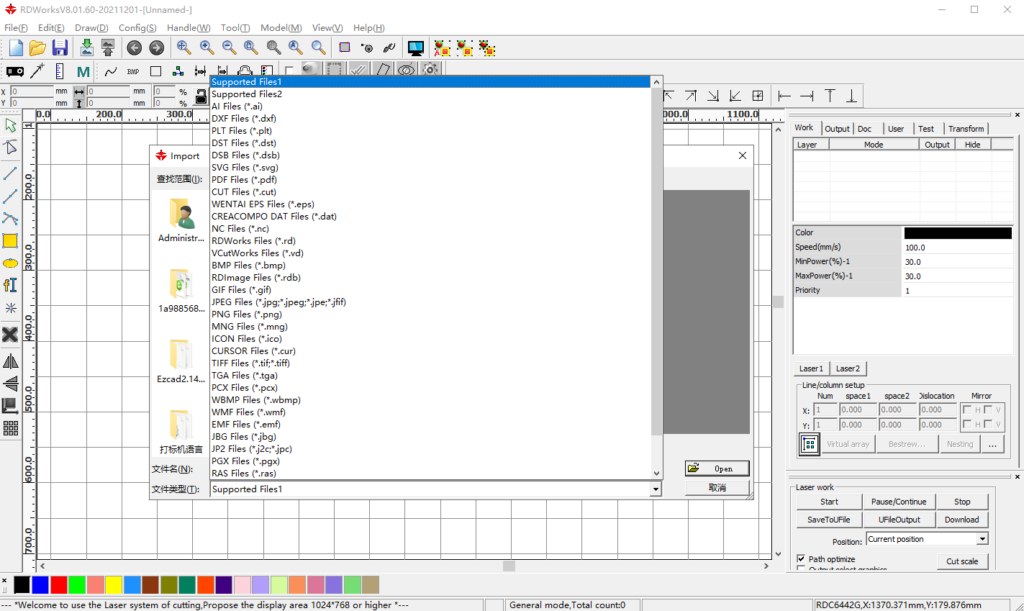The image size is (1024, 611).
Task: Click the Cut scale button
Action: (x=962, y=561)
